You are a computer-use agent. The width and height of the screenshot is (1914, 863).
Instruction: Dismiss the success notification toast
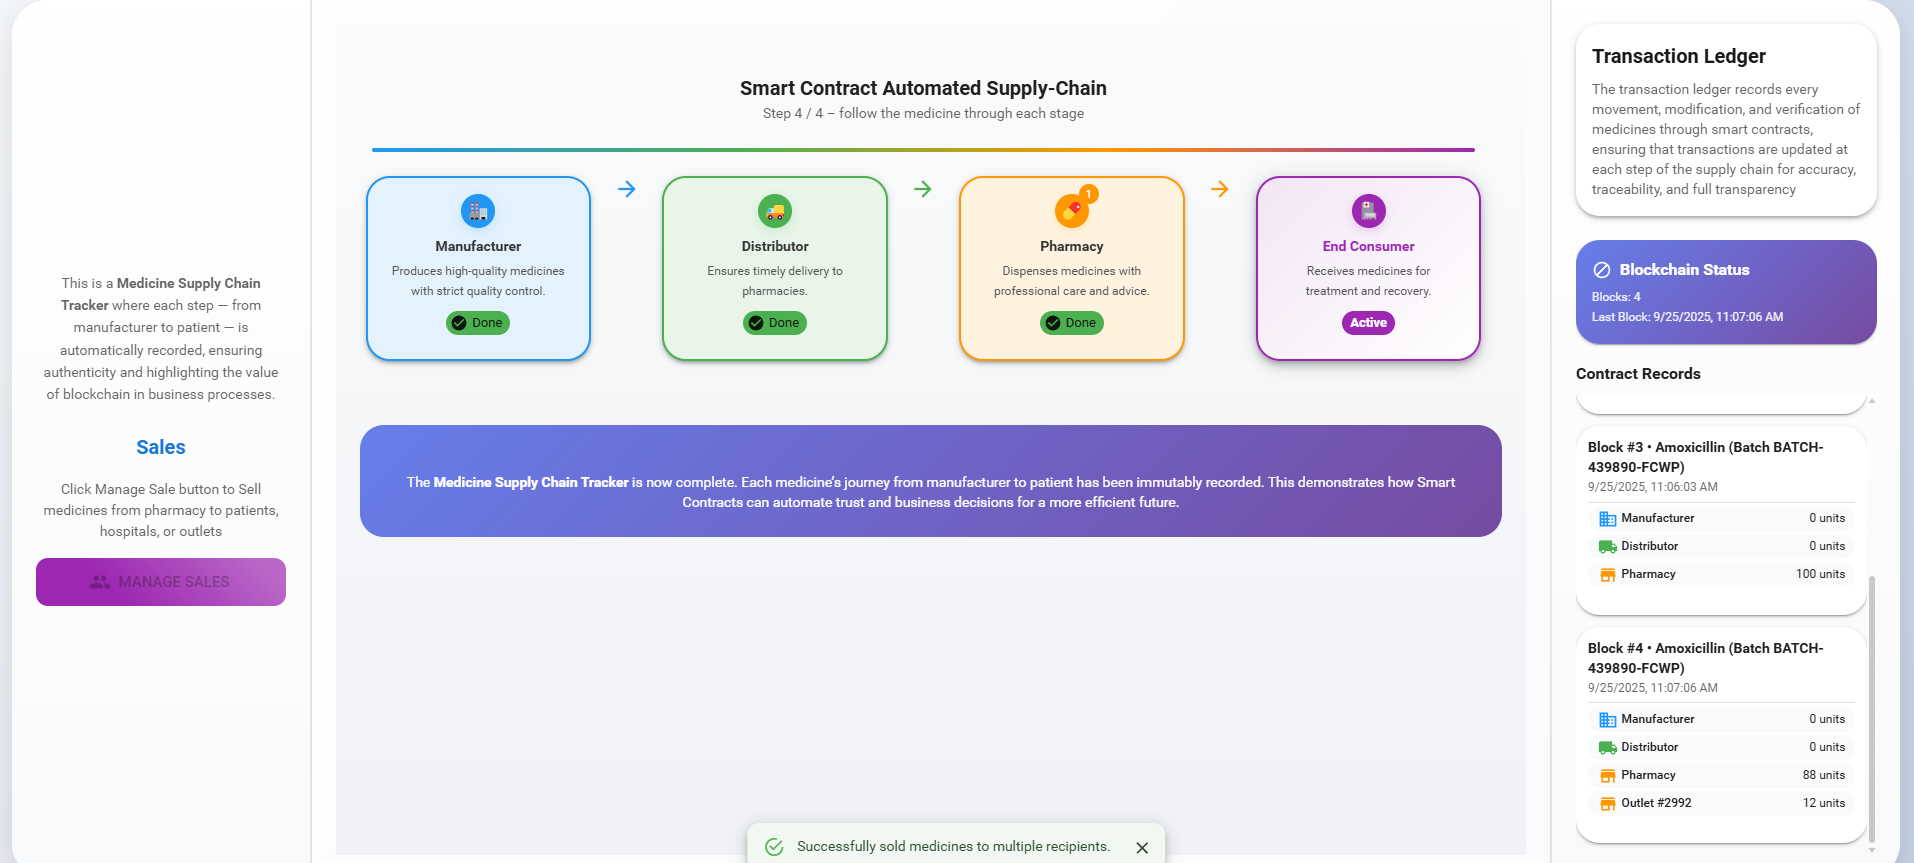point(1142,847)
